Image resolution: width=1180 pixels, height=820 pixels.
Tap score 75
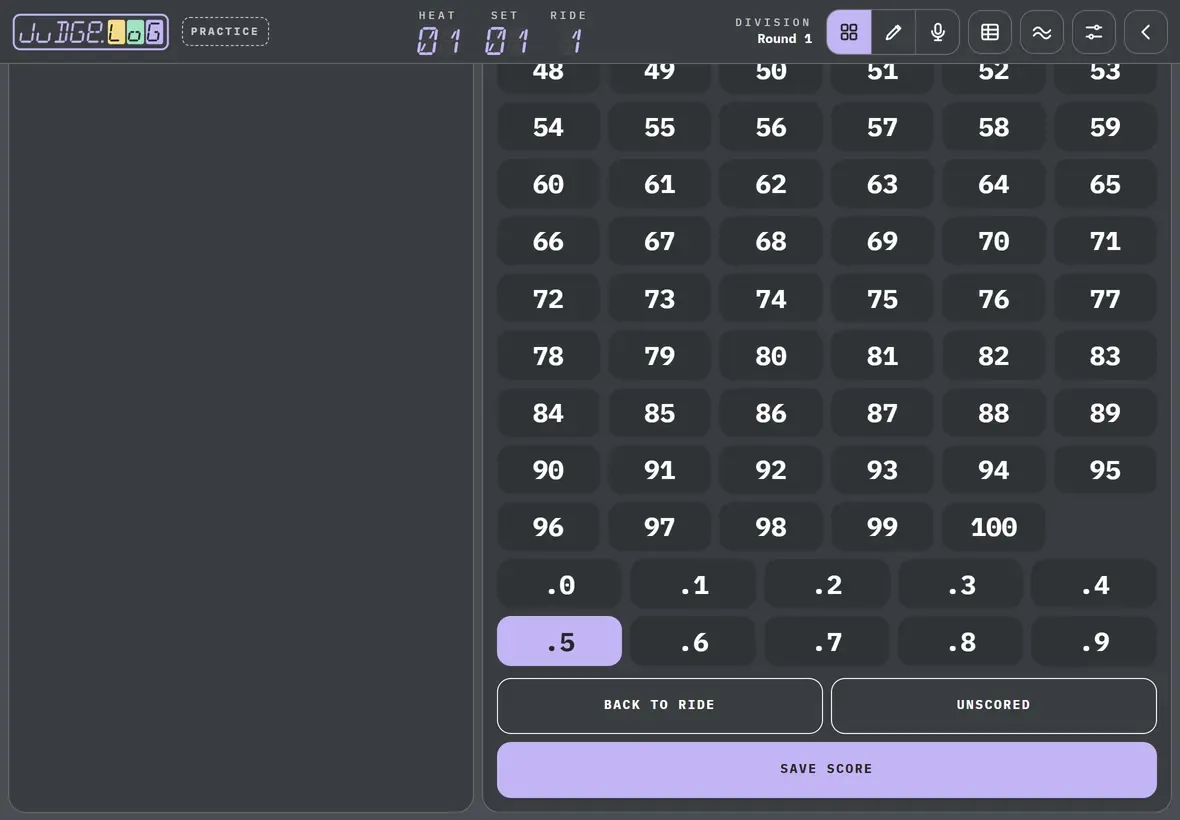click(x=882, y=299)
